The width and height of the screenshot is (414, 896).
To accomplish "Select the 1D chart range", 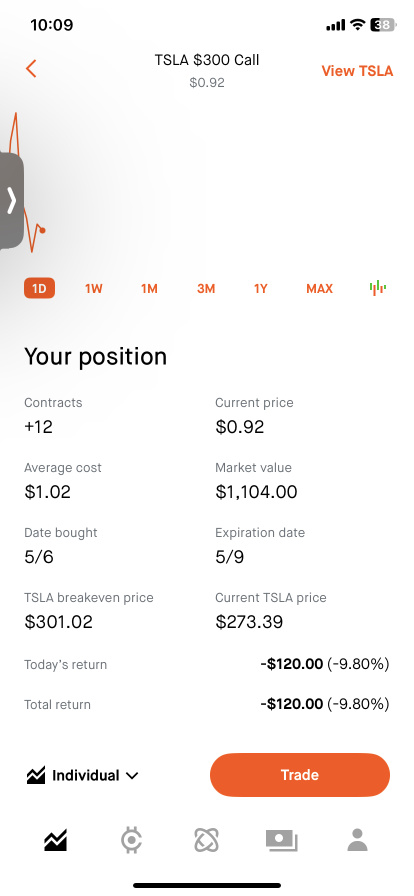I will coord(39,289).
